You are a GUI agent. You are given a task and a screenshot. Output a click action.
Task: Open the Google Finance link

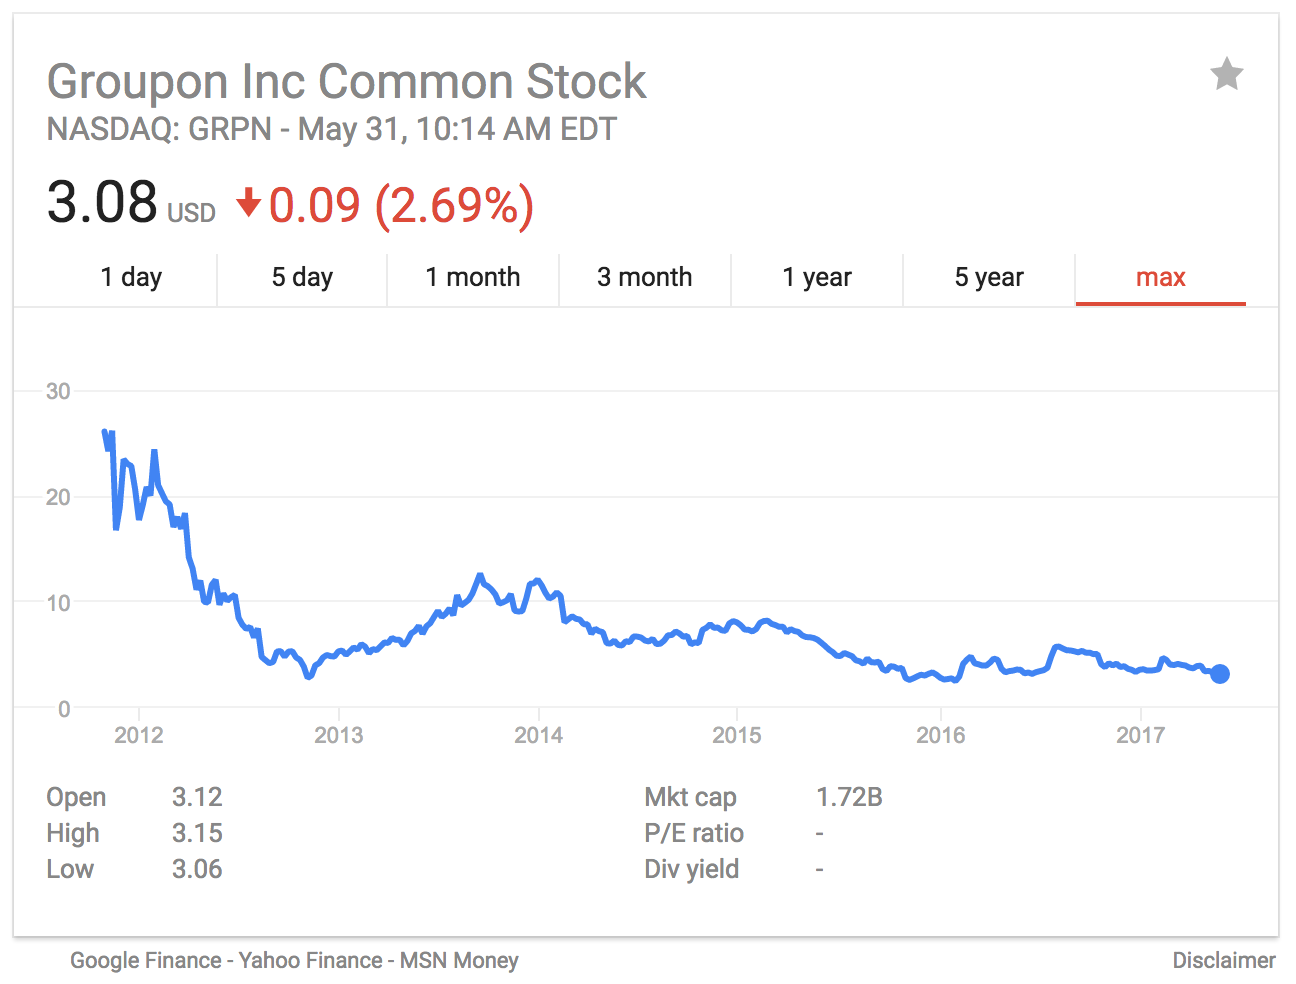(146, 961)
